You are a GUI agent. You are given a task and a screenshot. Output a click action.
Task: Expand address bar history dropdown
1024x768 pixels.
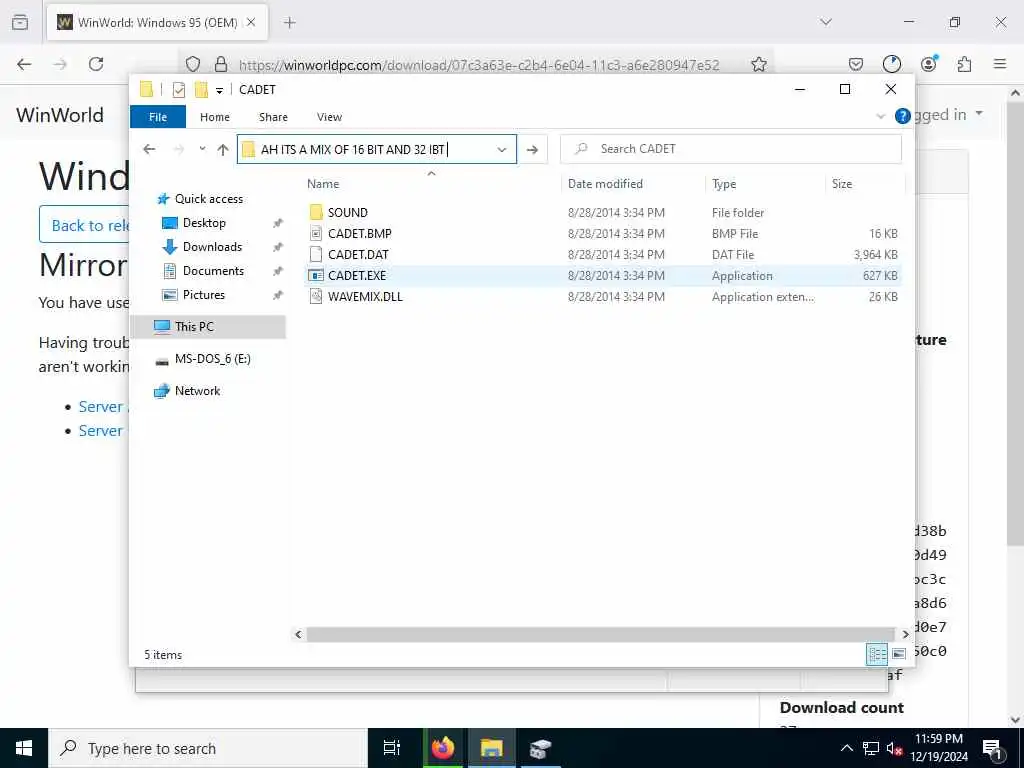502,150
